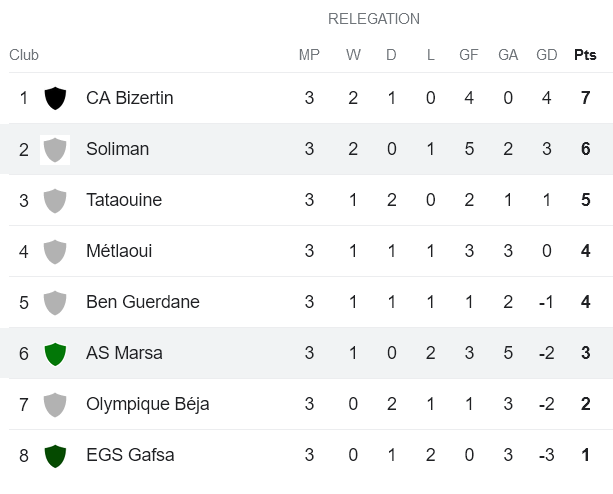Click Soliman team crest icon

(x=55, y=149)
